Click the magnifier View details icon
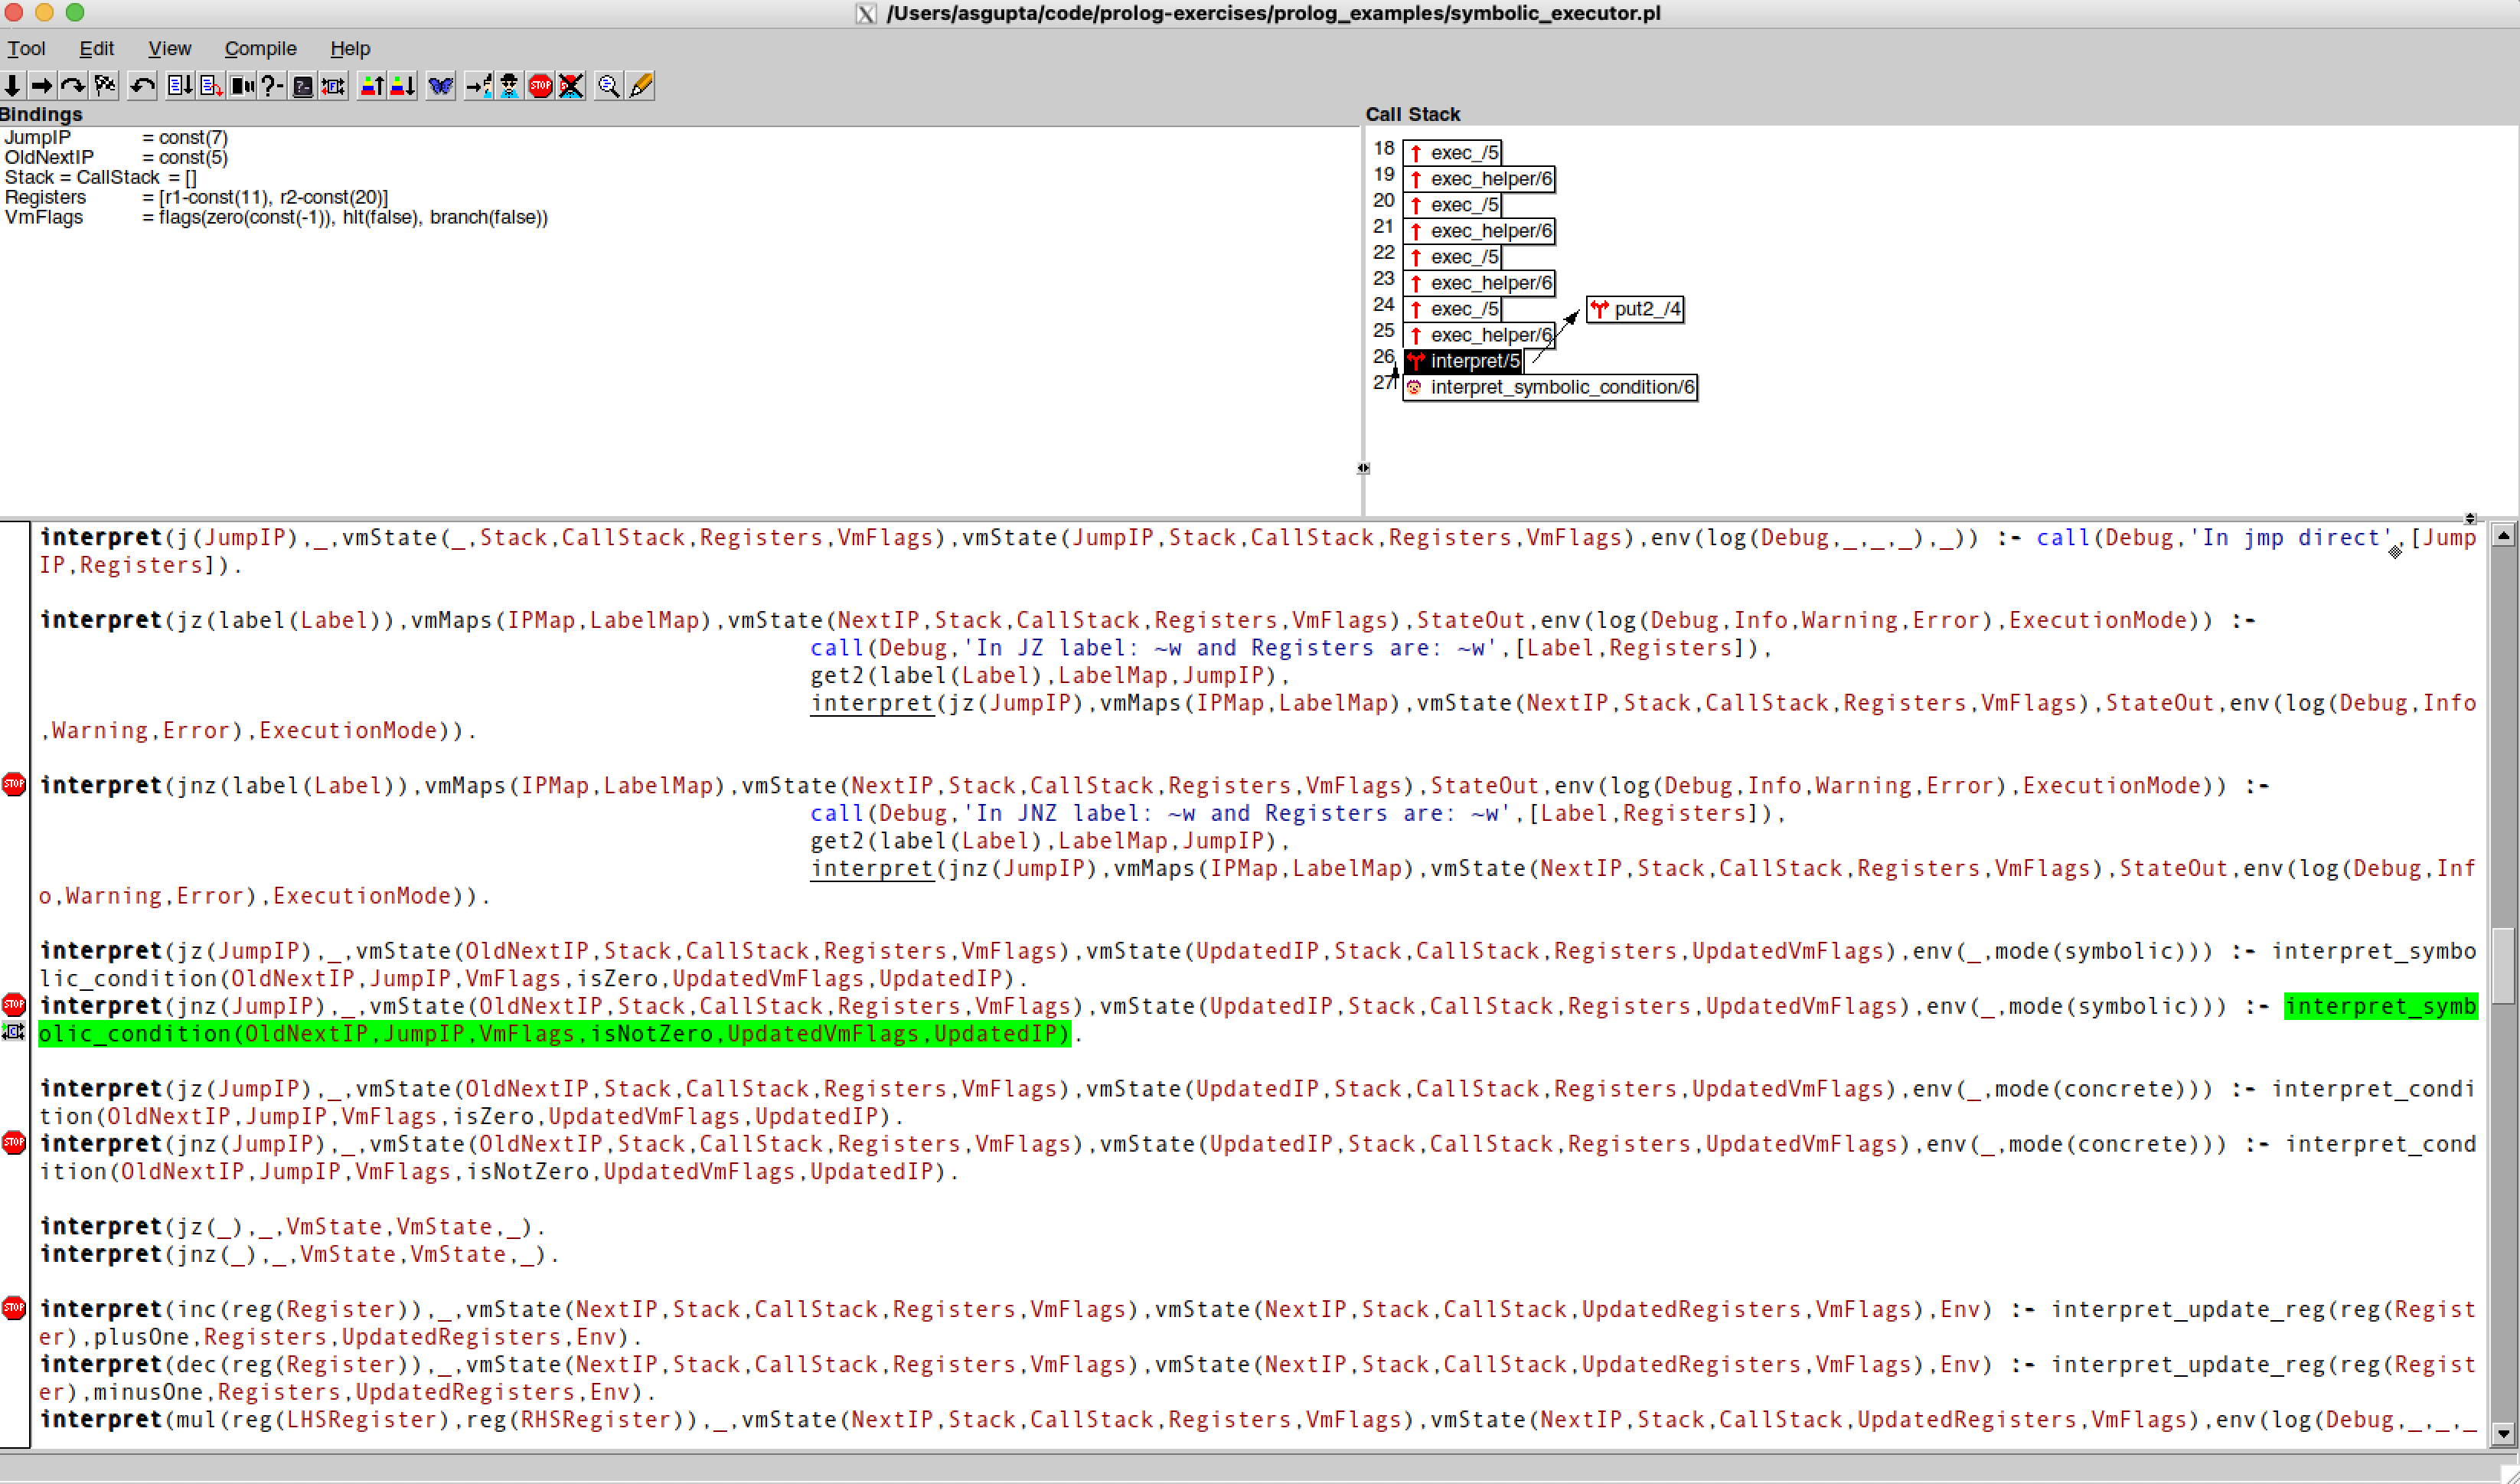2520x1484 pixels. click(608, 86)
